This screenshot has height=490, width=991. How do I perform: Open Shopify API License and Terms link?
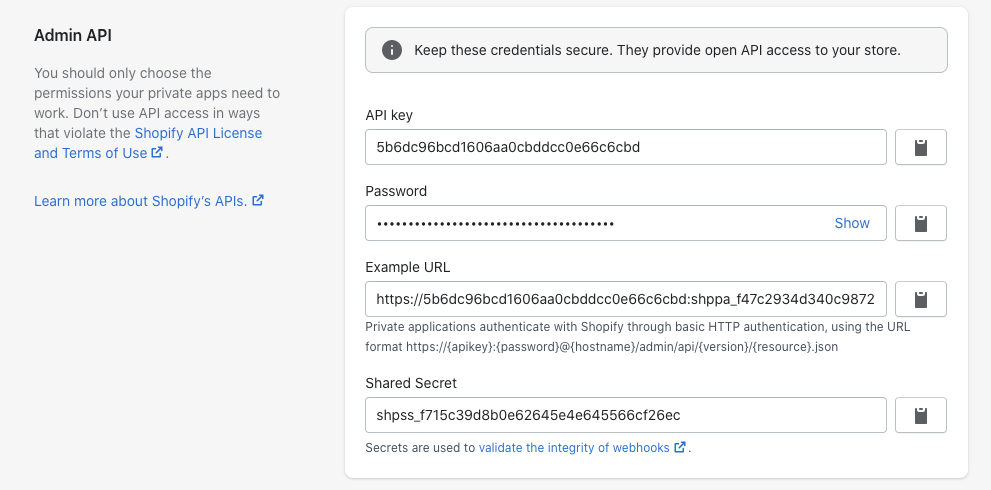click(x=148, y=143)
